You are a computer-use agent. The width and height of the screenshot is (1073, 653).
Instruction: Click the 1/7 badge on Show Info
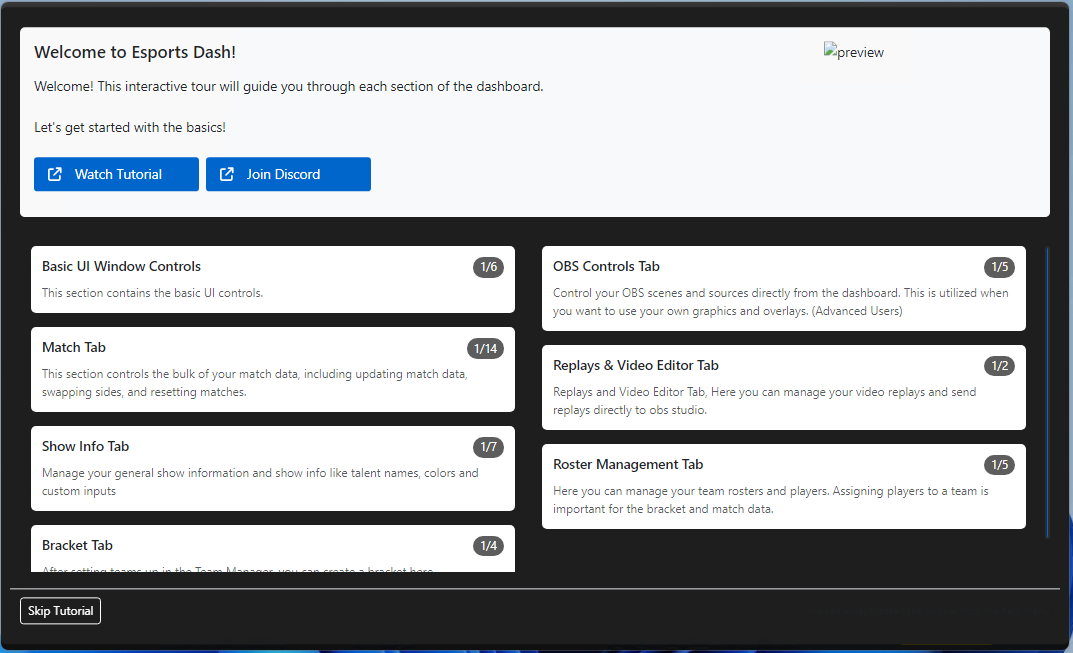(x=488, y=447)
